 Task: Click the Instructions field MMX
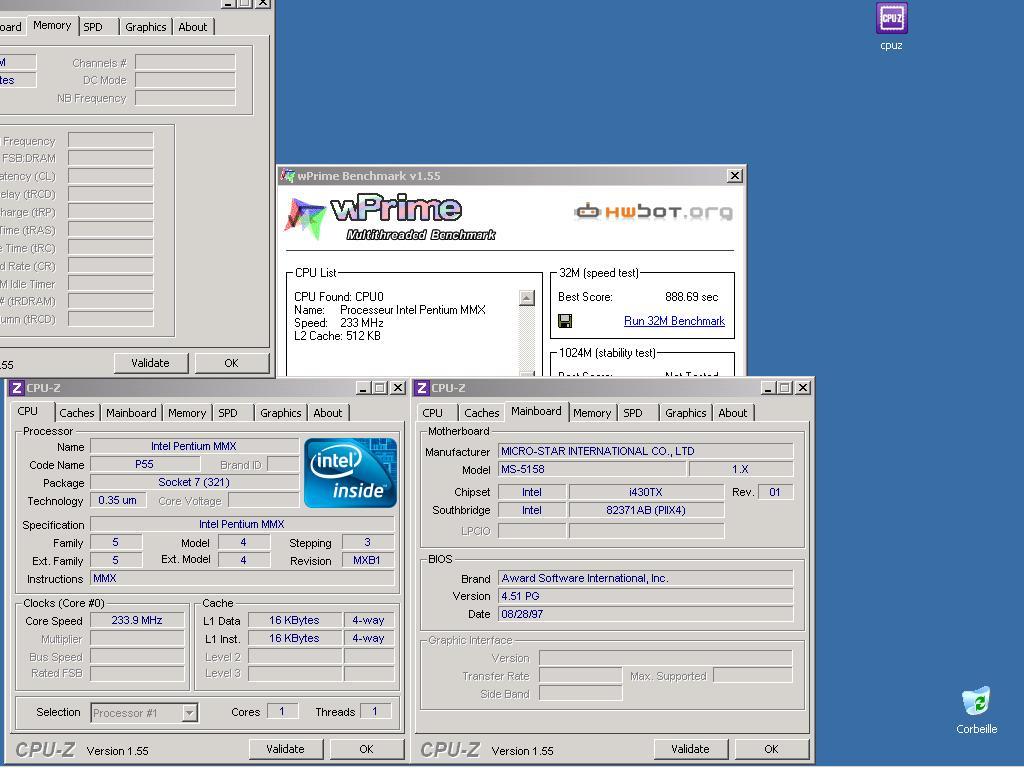point(242,579)
